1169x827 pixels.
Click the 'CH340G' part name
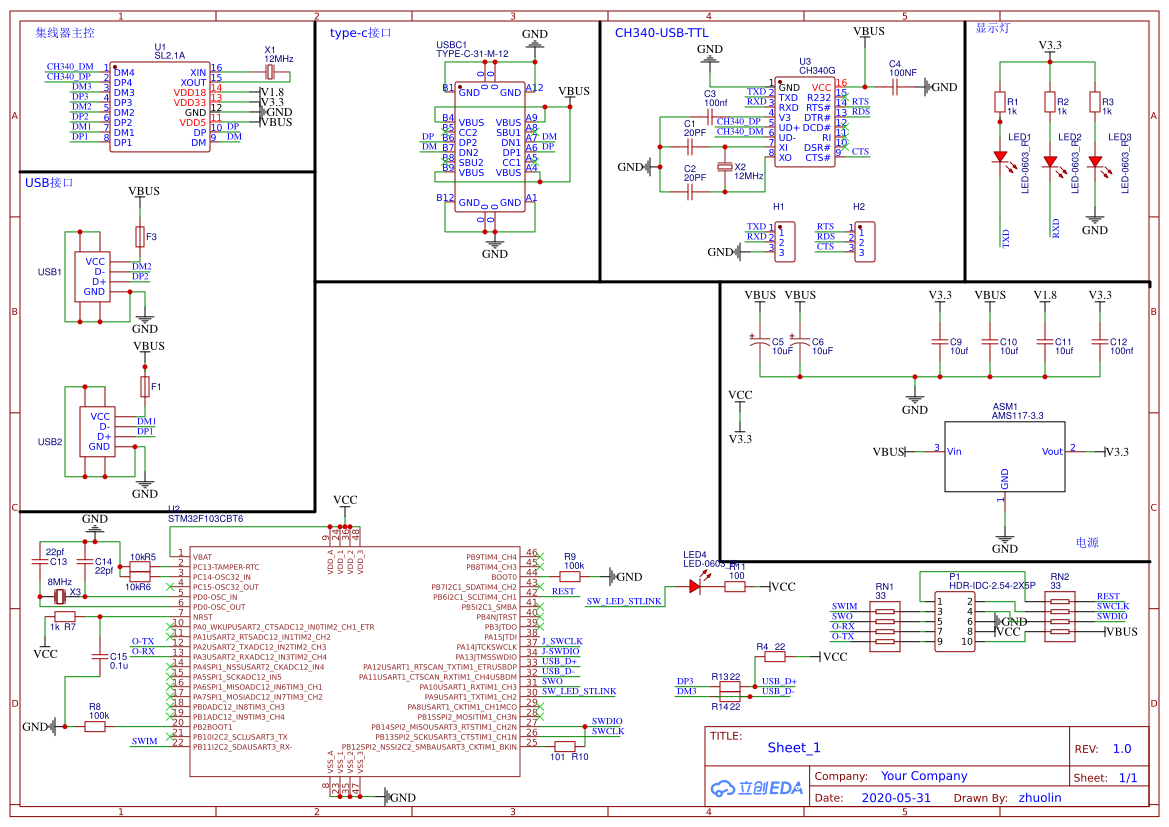817,71
